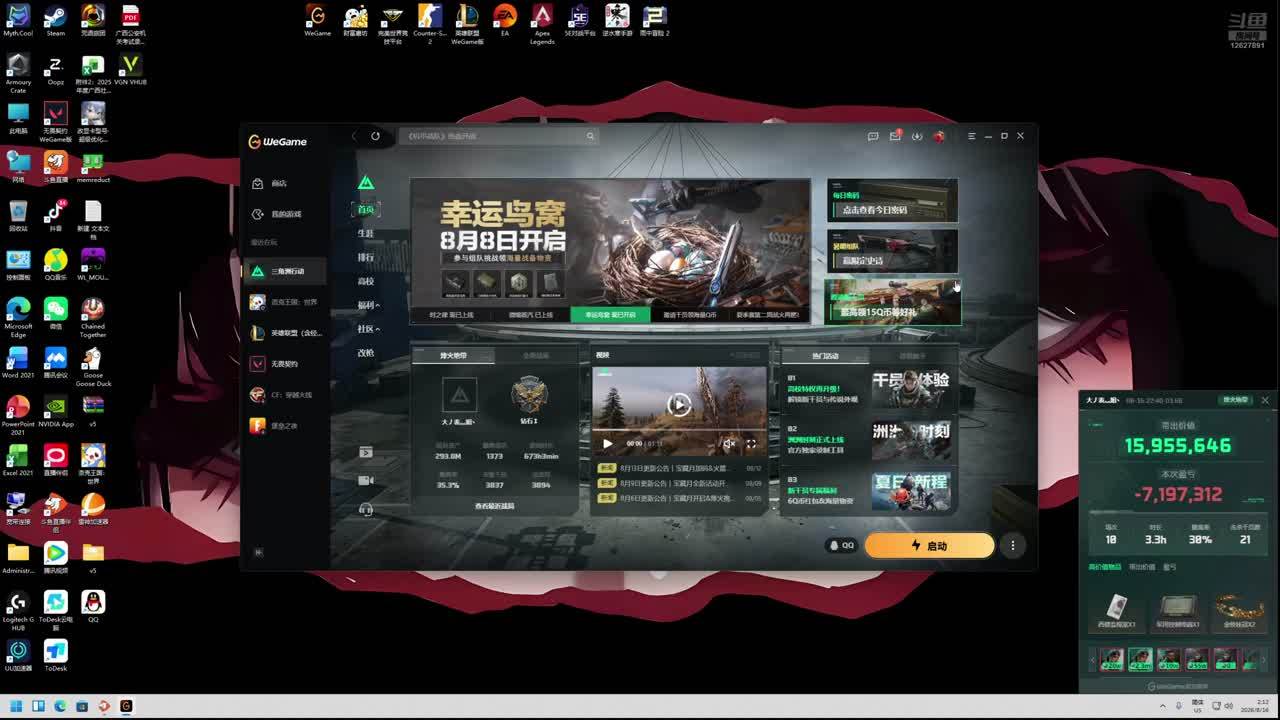Open the Apex Legends desktop shortcut

point(542,24)
